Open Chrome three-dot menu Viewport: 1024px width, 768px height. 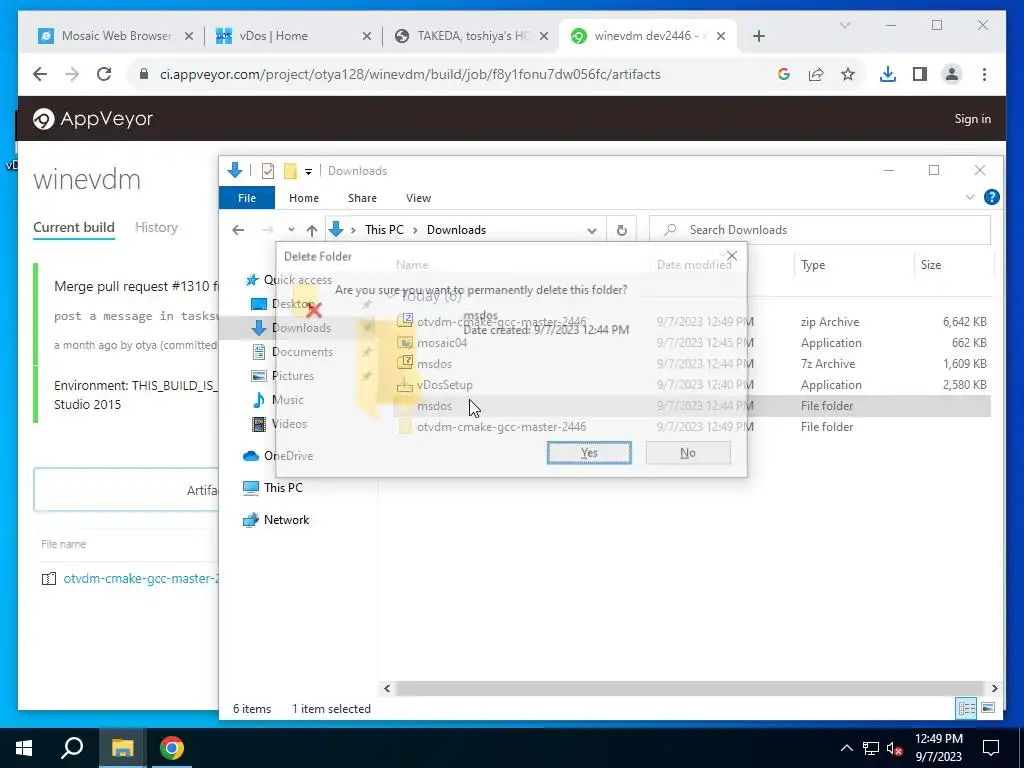point(984,74)
